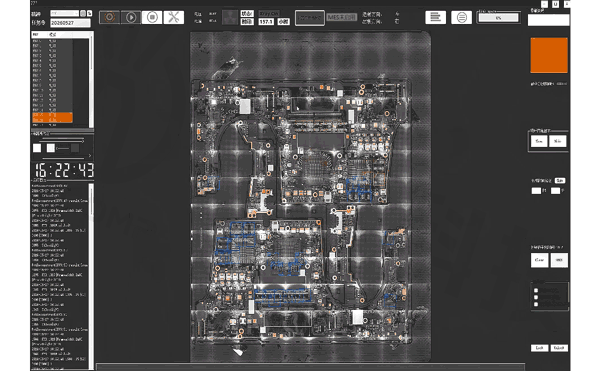Tick the first checkbox in lower-right group
Screen dimensions: 600x371
point(536,290)
